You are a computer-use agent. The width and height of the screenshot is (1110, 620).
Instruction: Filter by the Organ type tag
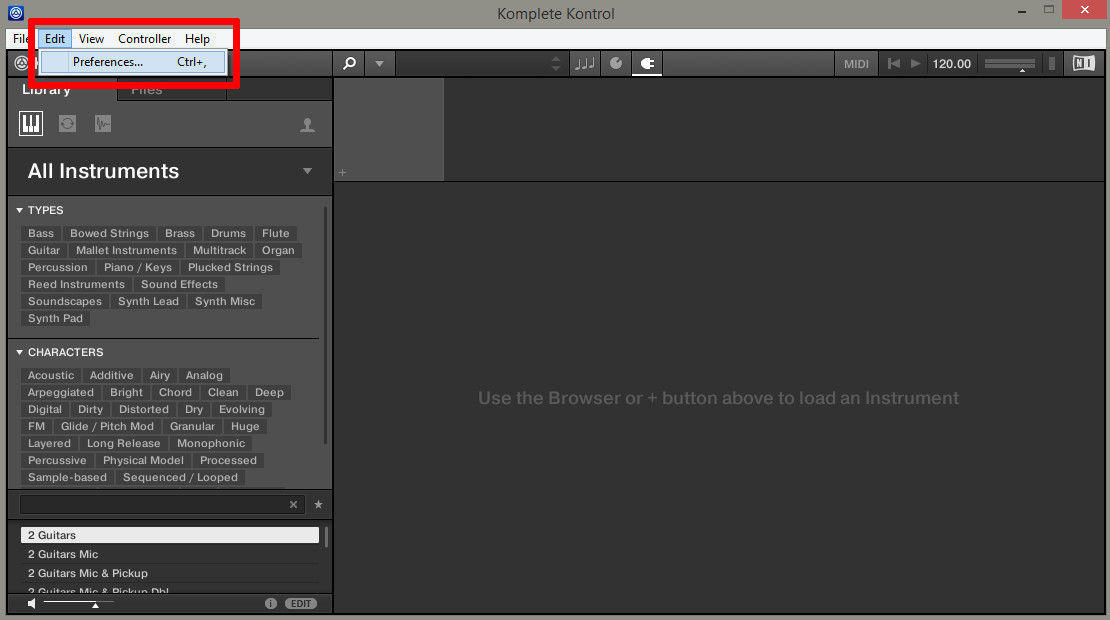[x=278, y=251]
